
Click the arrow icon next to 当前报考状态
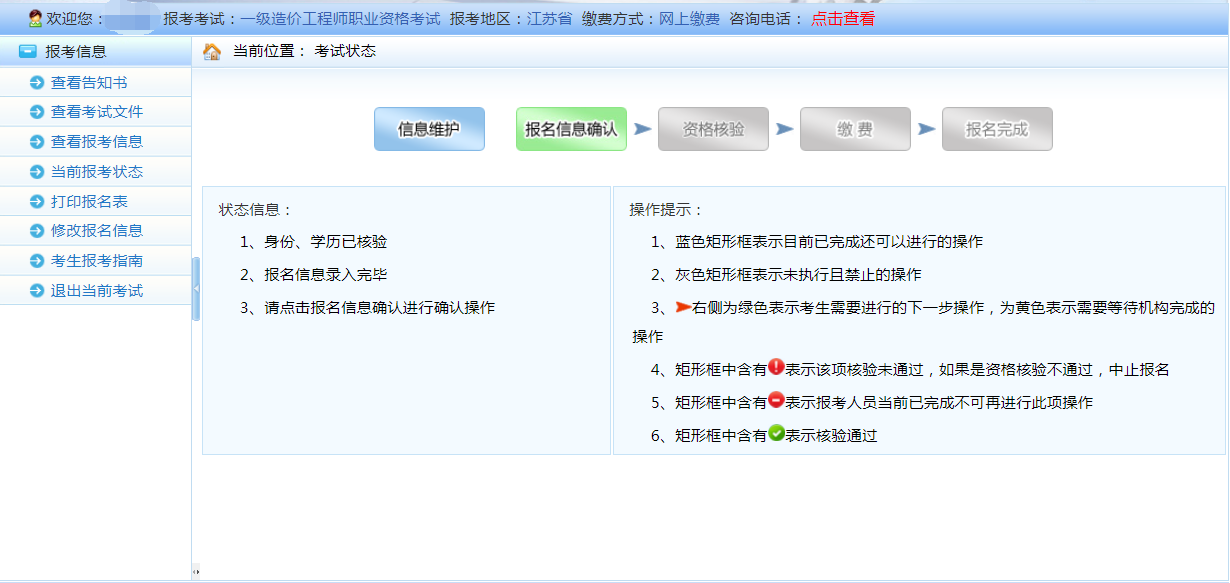[x=37, y=172]
